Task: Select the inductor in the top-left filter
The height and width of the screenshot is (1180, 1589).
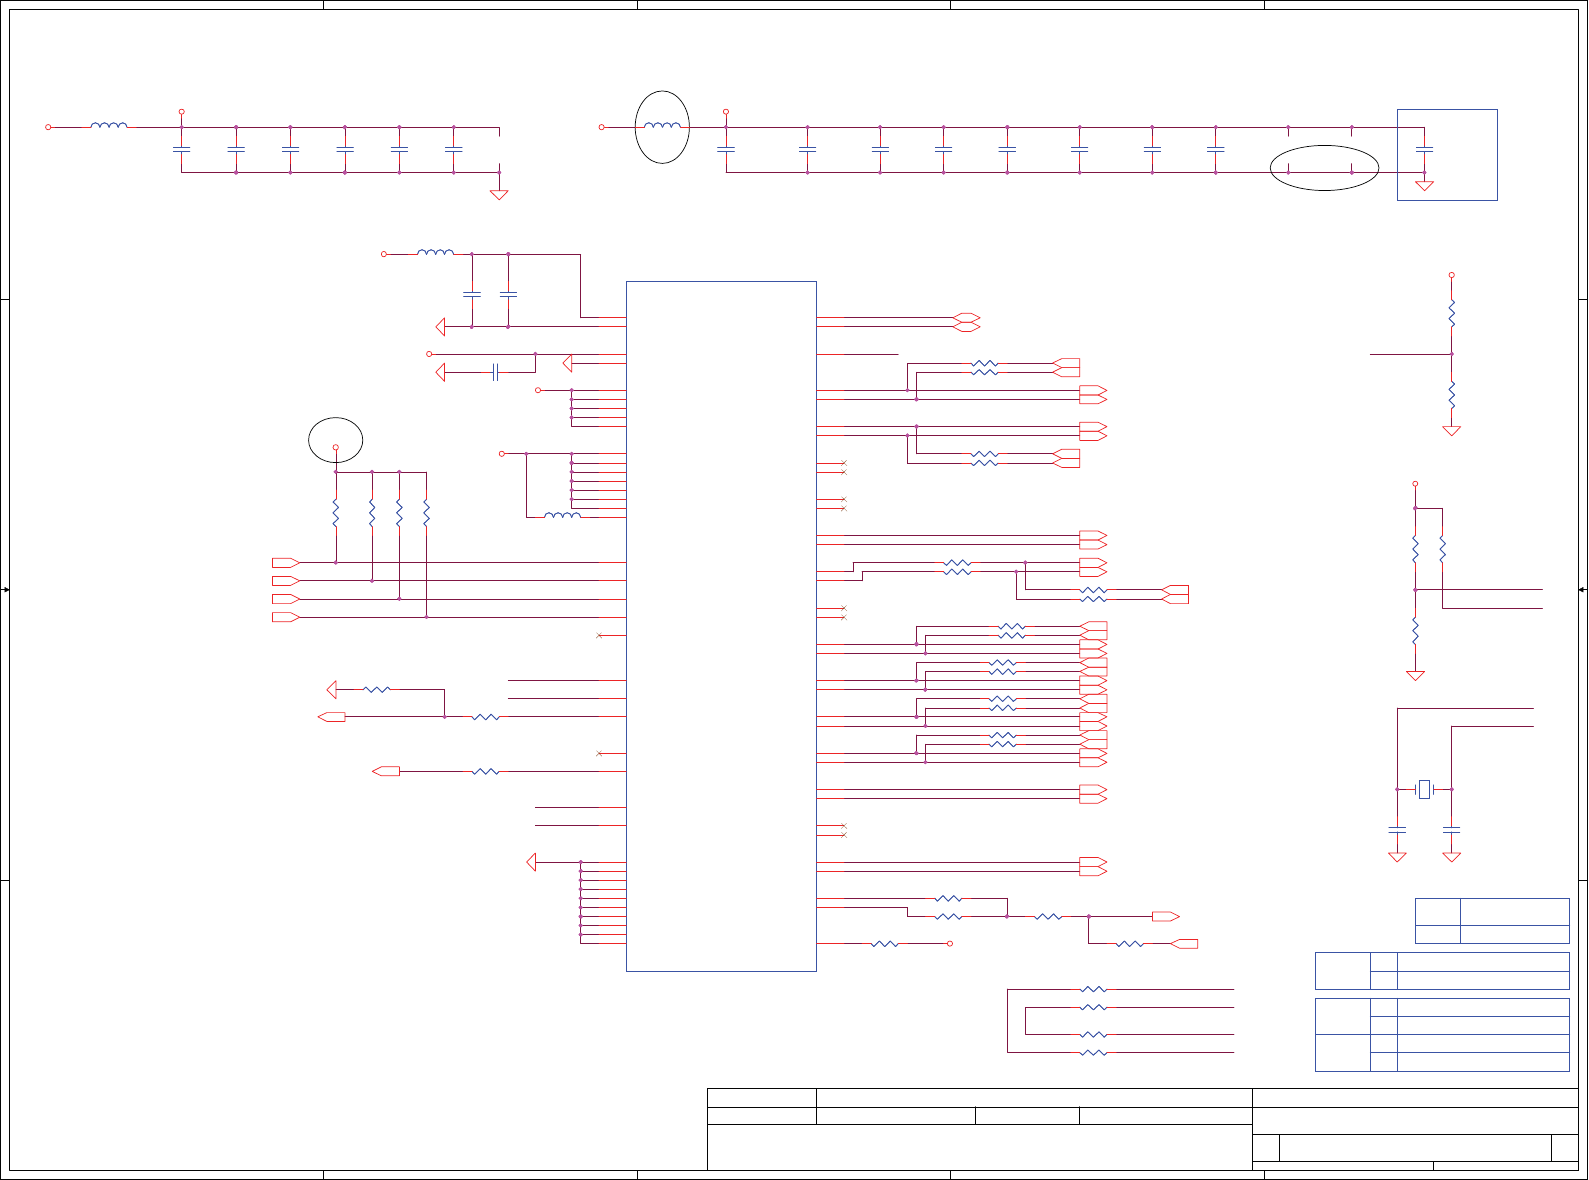Action: (109, 126)
